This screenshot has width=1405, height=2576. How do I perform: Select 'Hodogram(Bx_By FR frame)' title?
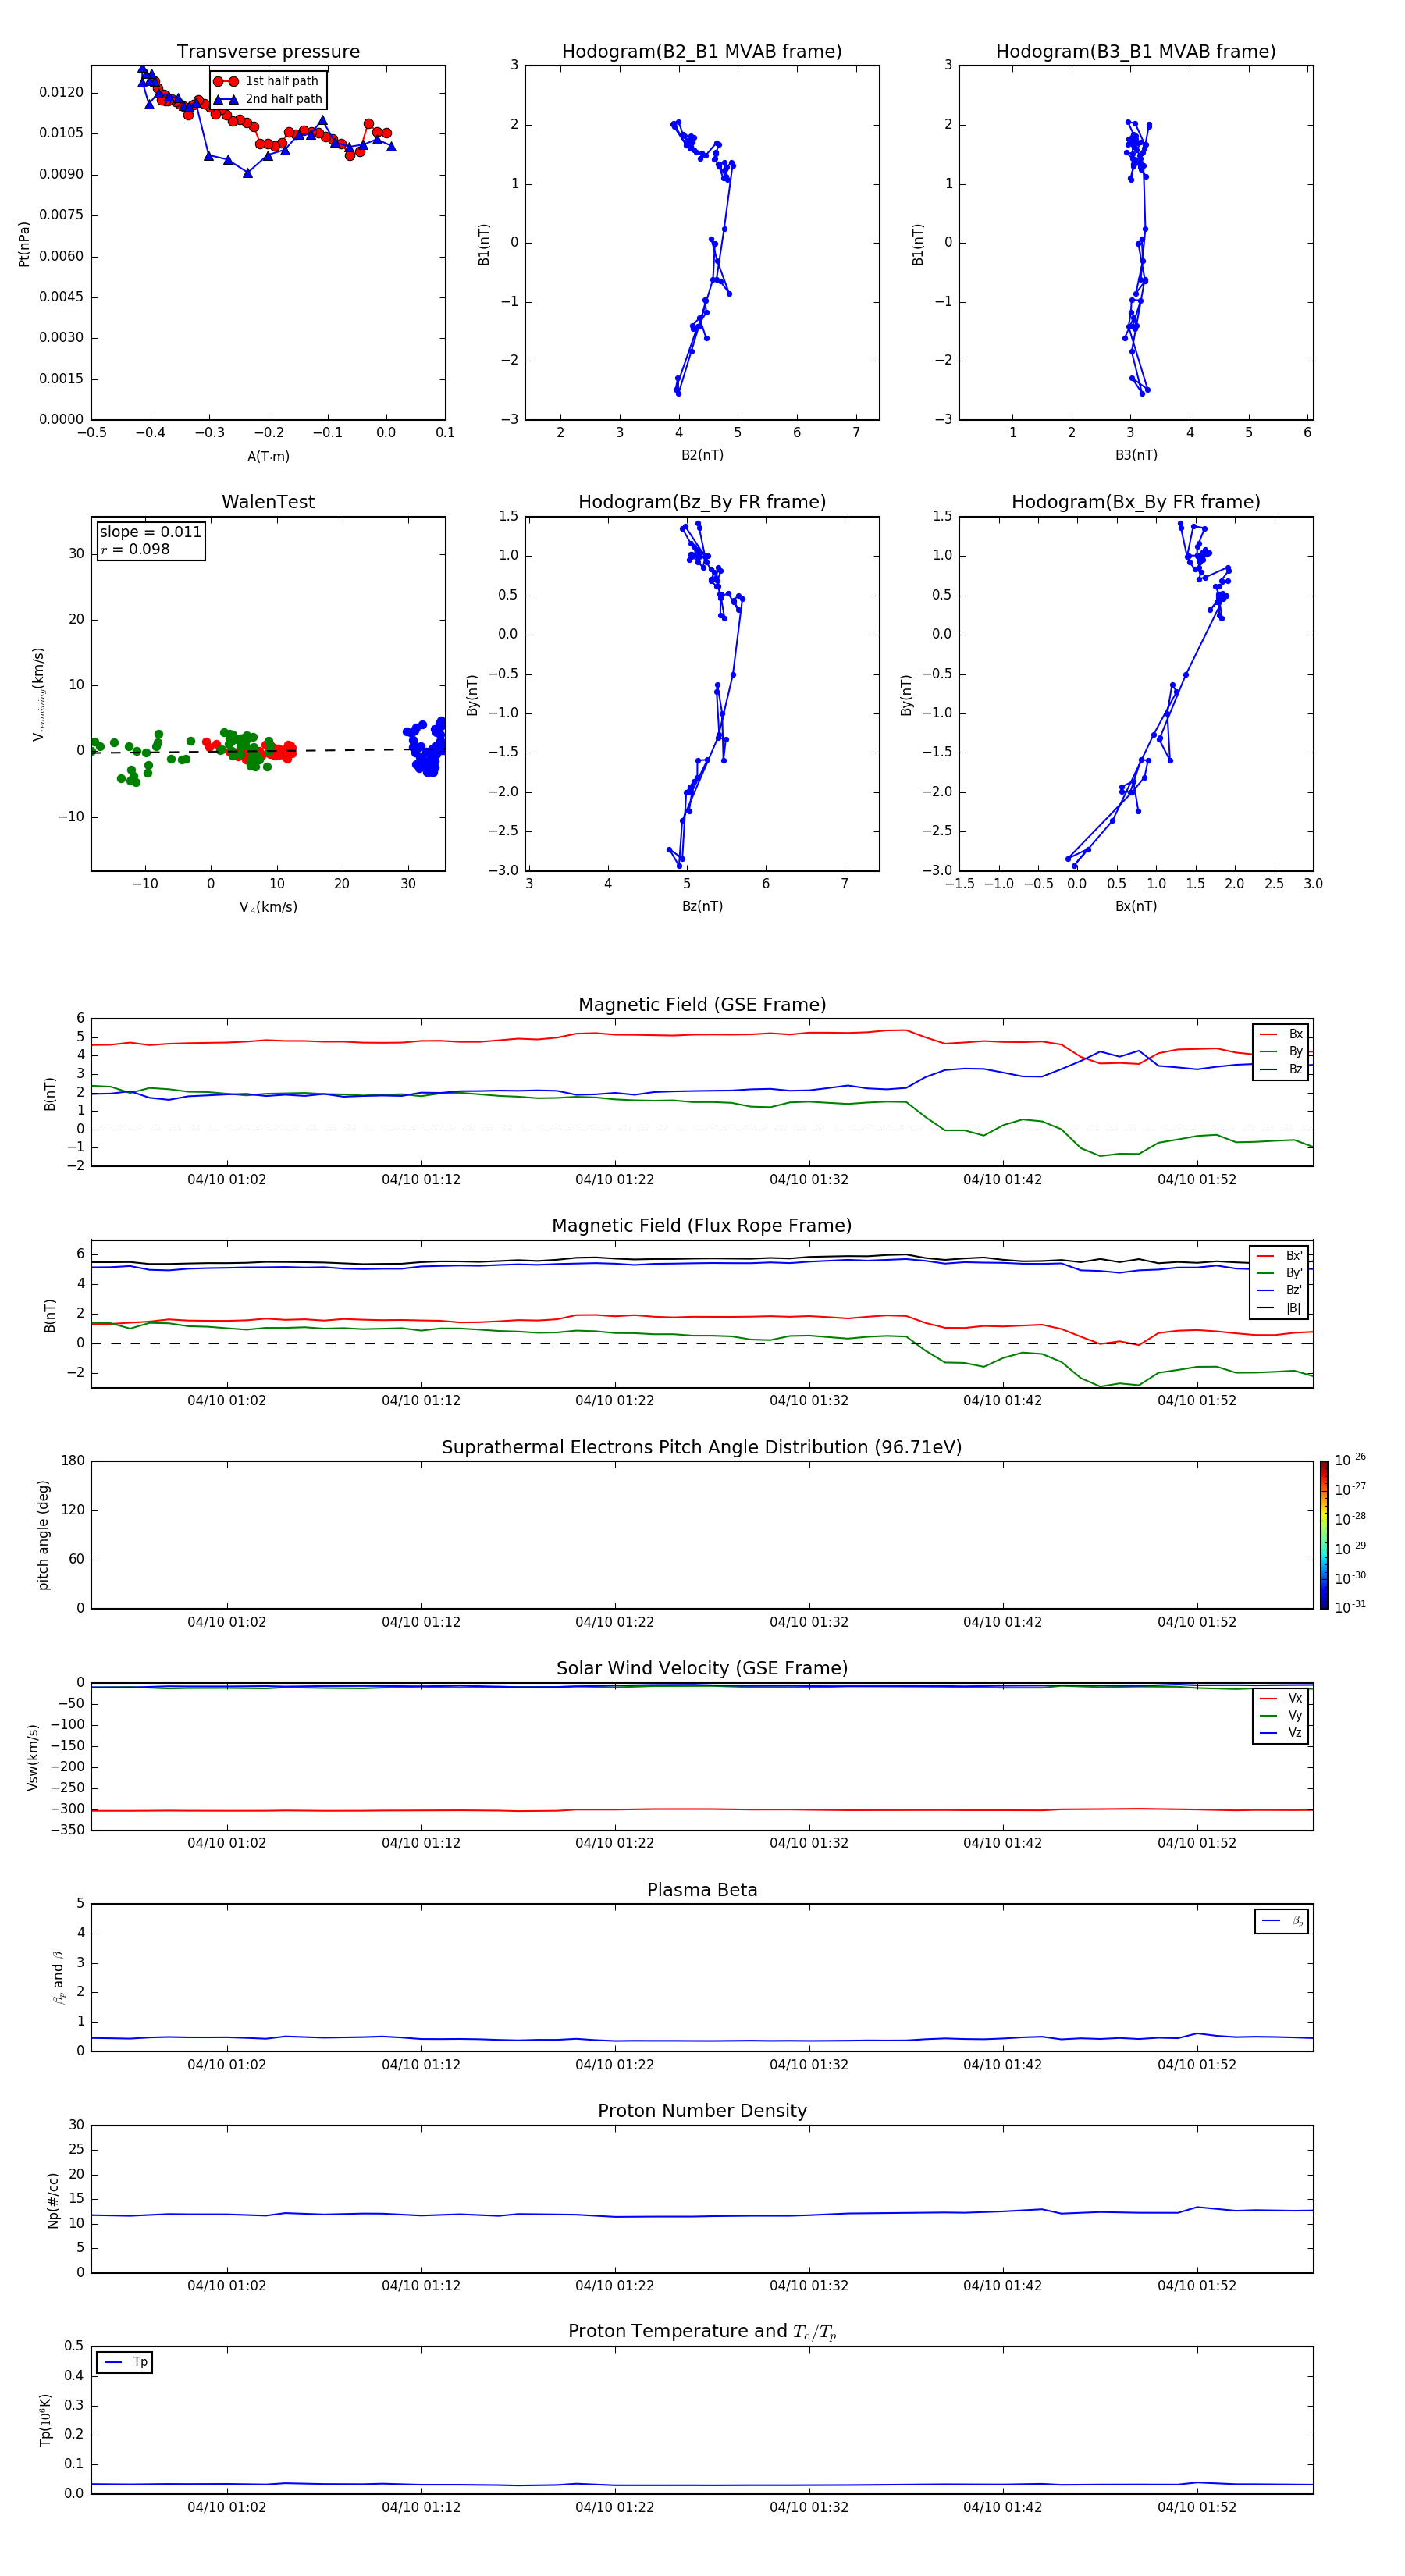click(1136, 502)
